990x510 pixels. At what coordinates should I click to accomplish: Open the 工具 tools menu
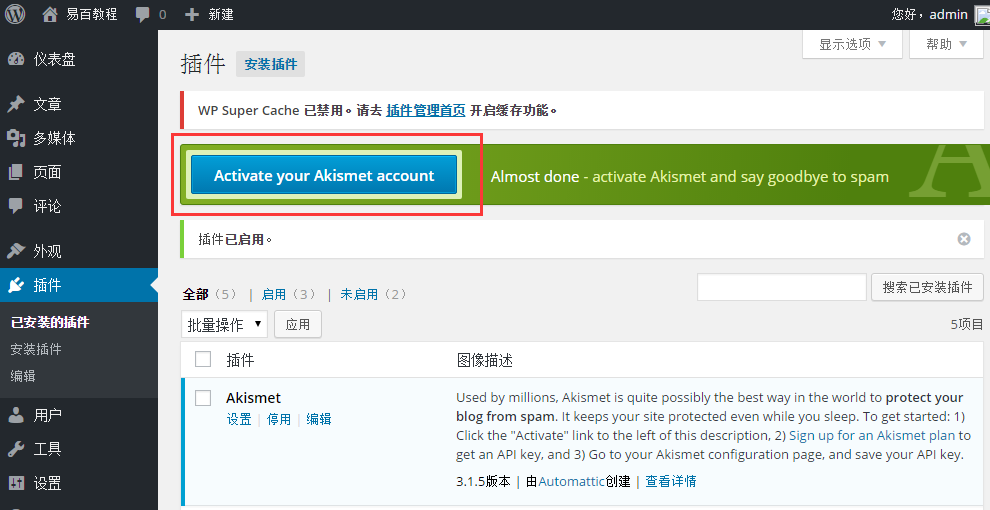tap(79, 449)
